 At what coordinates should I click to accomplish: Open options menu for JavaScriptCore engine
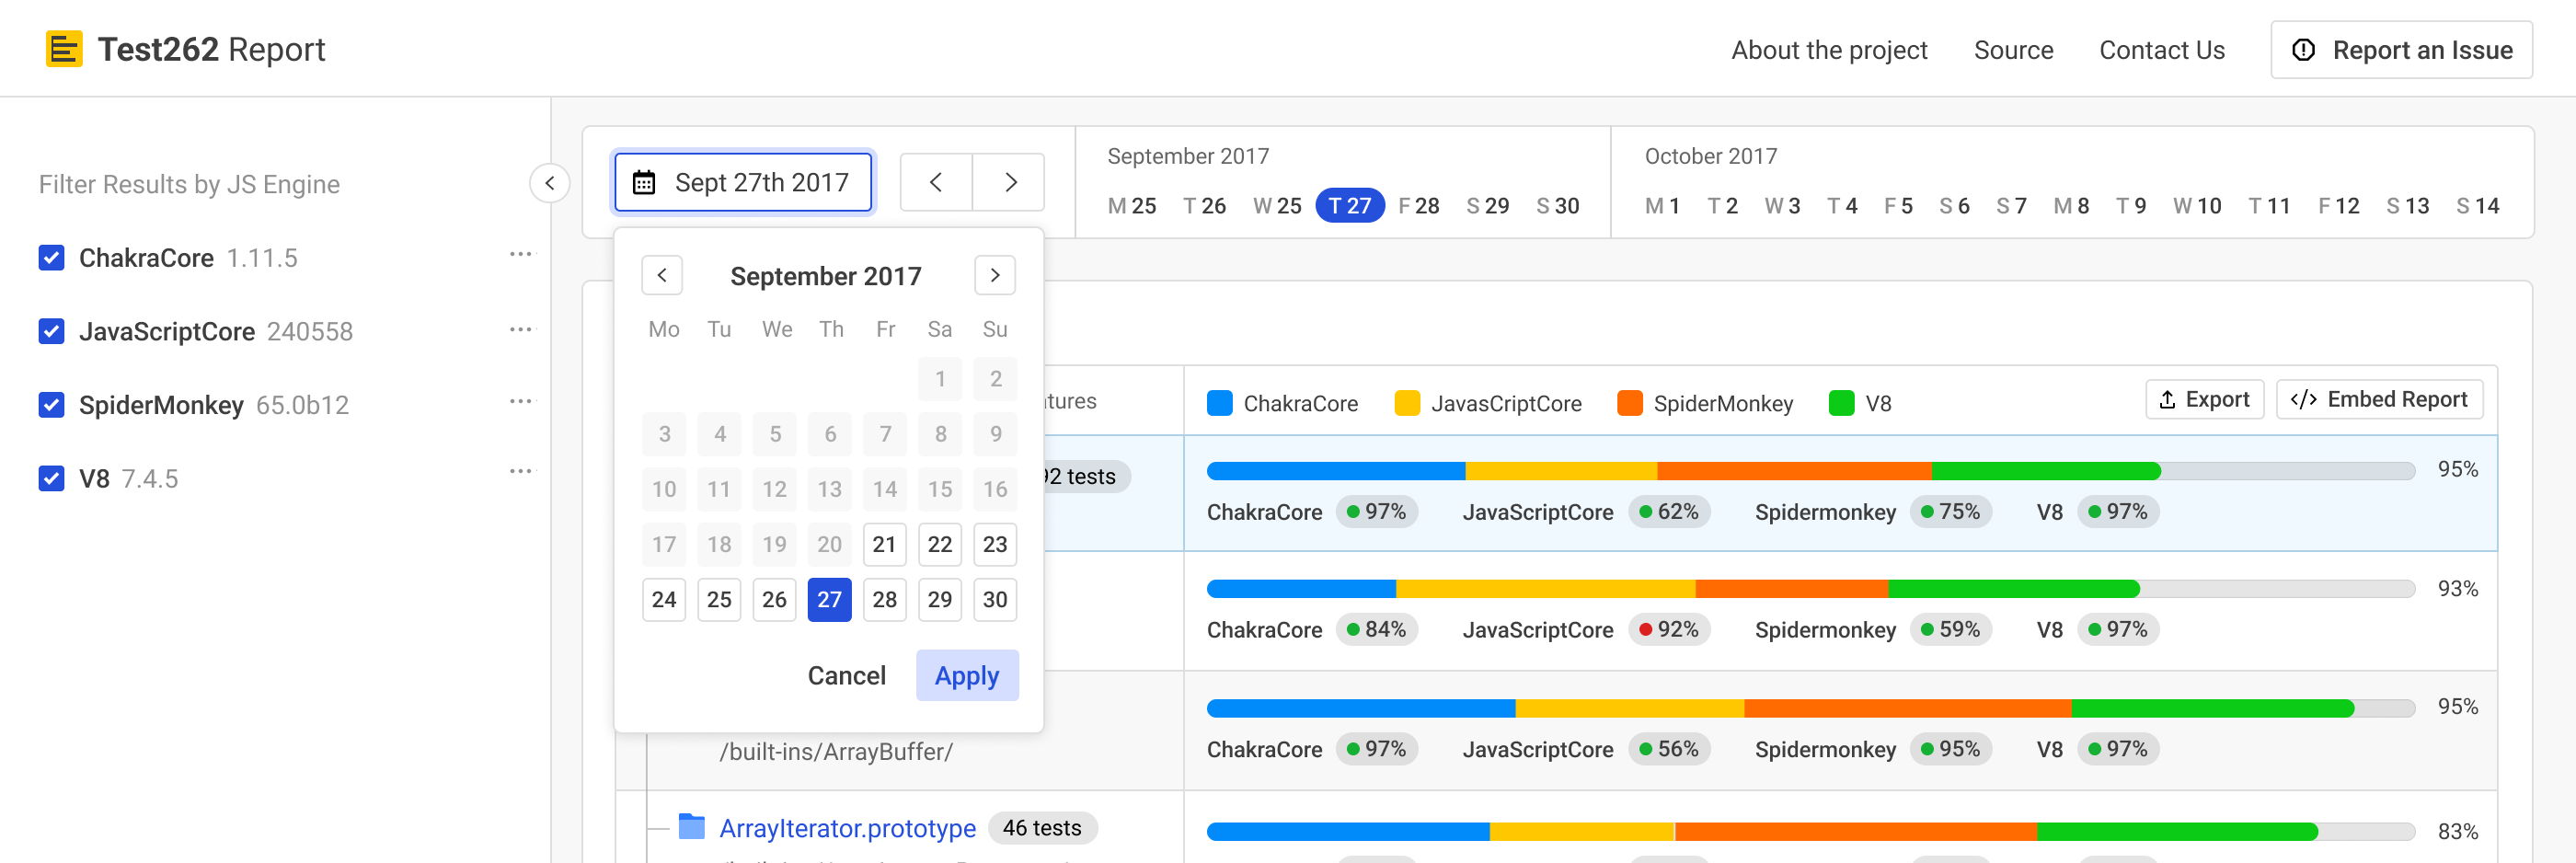(520, 329)
